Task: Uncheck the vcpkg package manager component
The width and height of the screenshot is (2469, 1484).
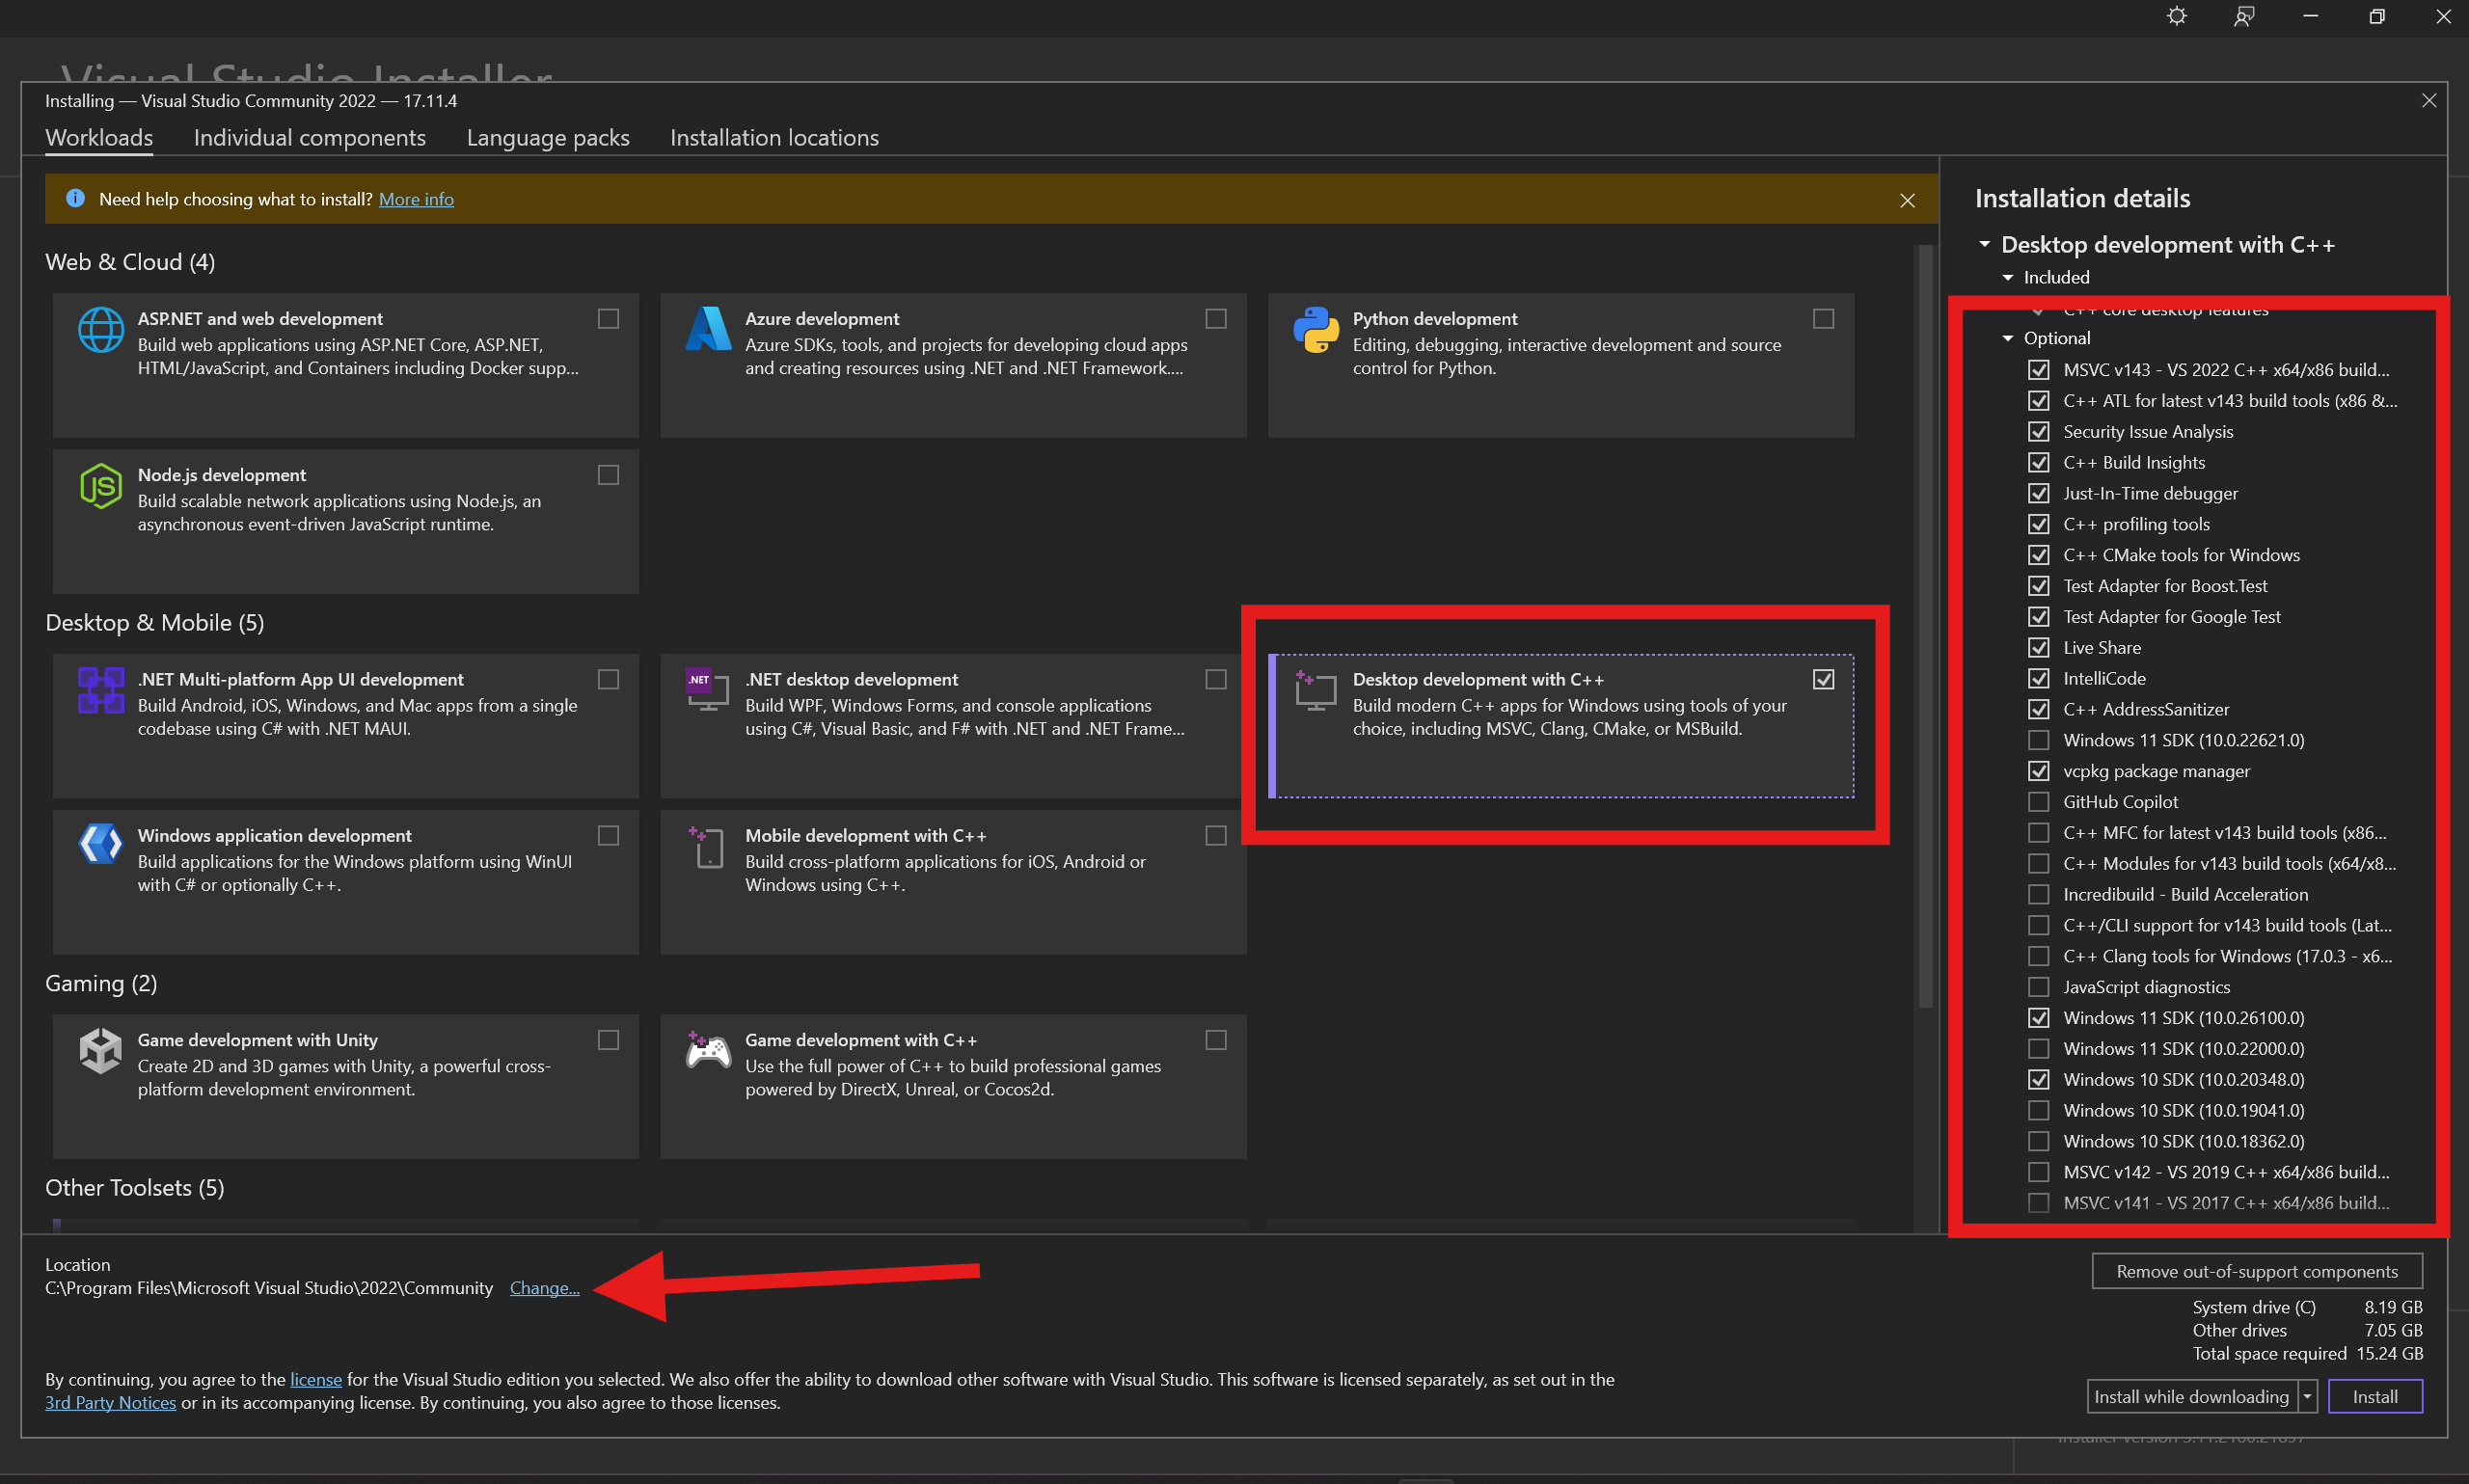Action: [x=2038, y=771]
